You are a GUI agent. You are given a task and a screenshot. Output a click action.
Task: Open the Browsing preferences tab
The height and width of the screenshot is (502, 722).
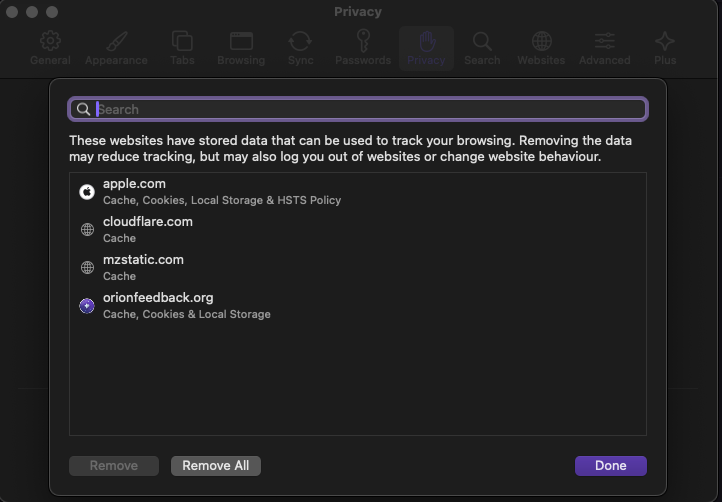(241, 47)
